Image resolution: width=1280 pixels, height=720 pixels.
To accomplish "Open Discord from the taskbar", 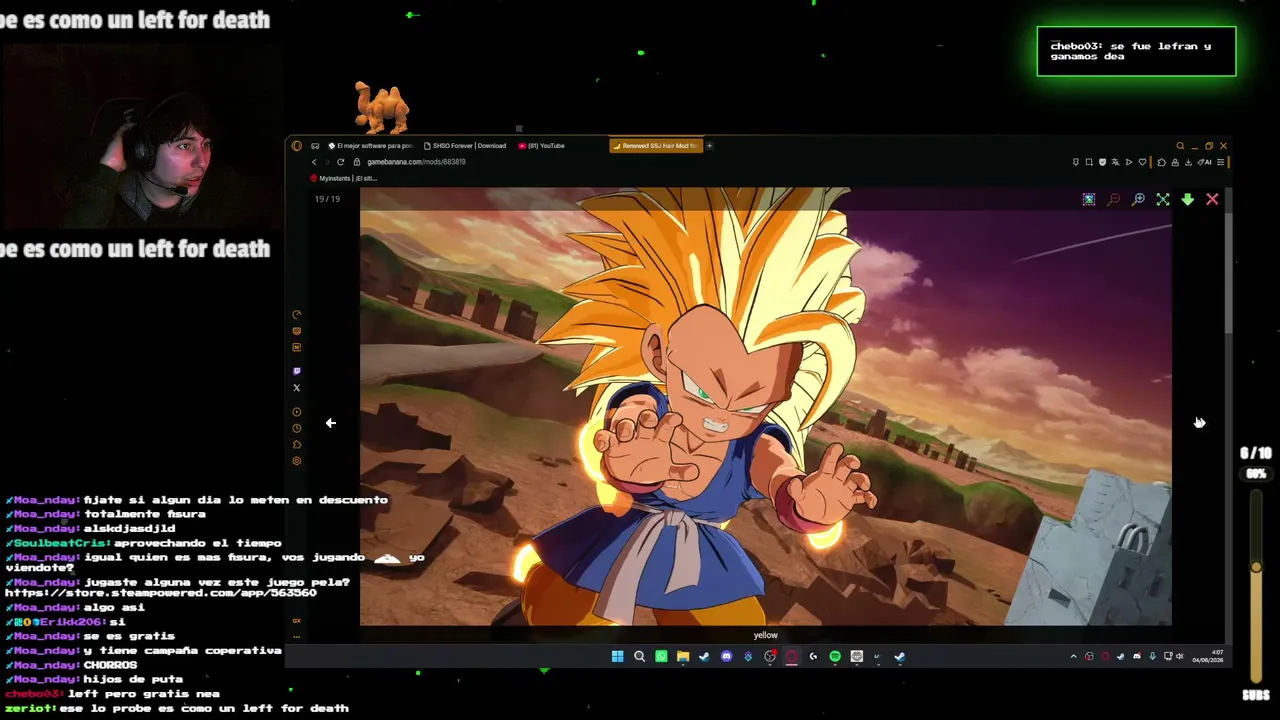I will point(726,657).
